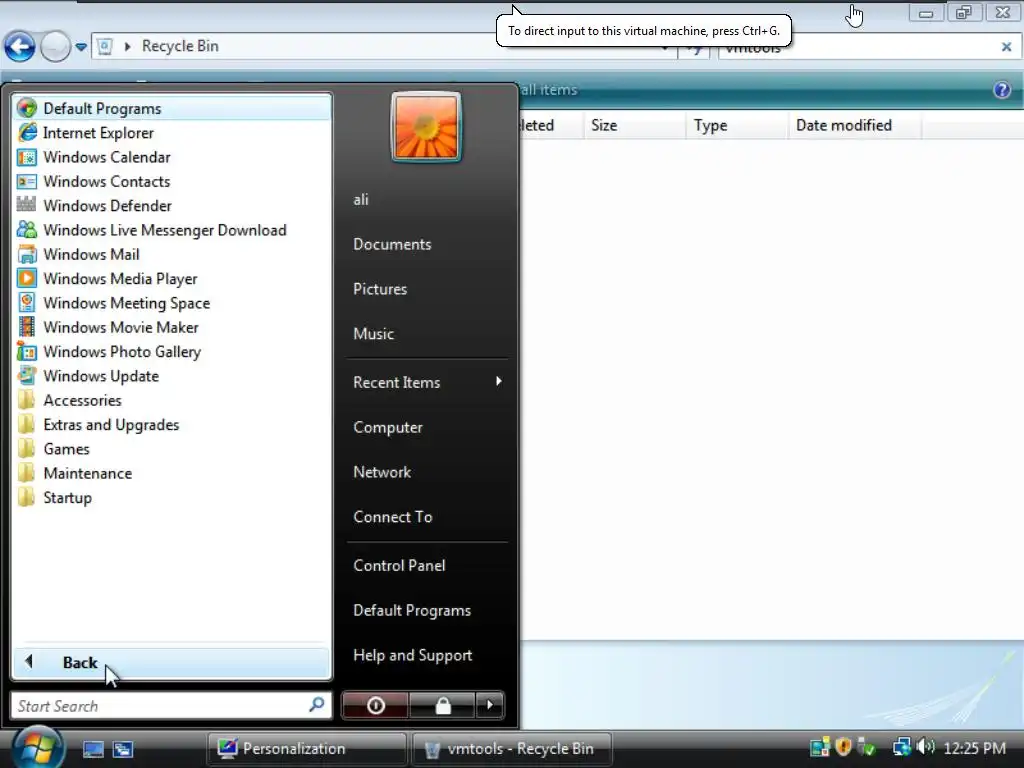Viewport: 1024px width, 768px height.
Task: Open Music from Start menu
Action: 374,334
